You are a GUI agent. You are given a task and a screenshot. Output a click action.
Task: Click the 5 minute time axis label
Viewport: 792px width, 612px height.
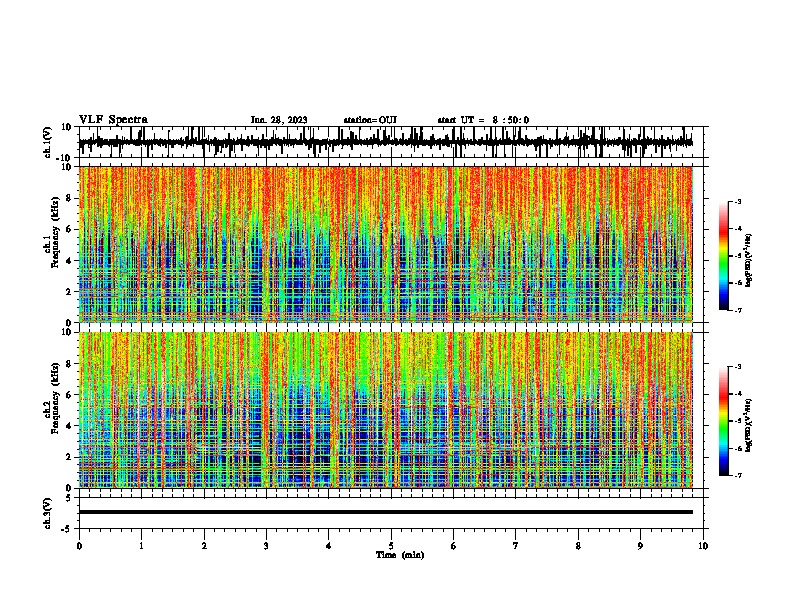[391, 546]
